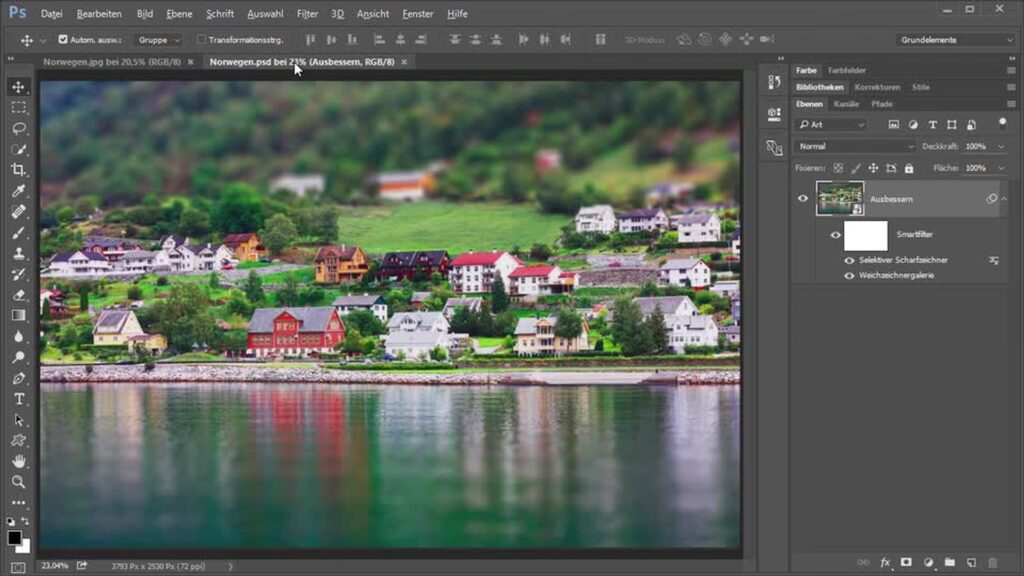This screenshot has width=1024, height=576.
Task: Open the Normal blend mode dropdown
Action: (x=855, y=146)
